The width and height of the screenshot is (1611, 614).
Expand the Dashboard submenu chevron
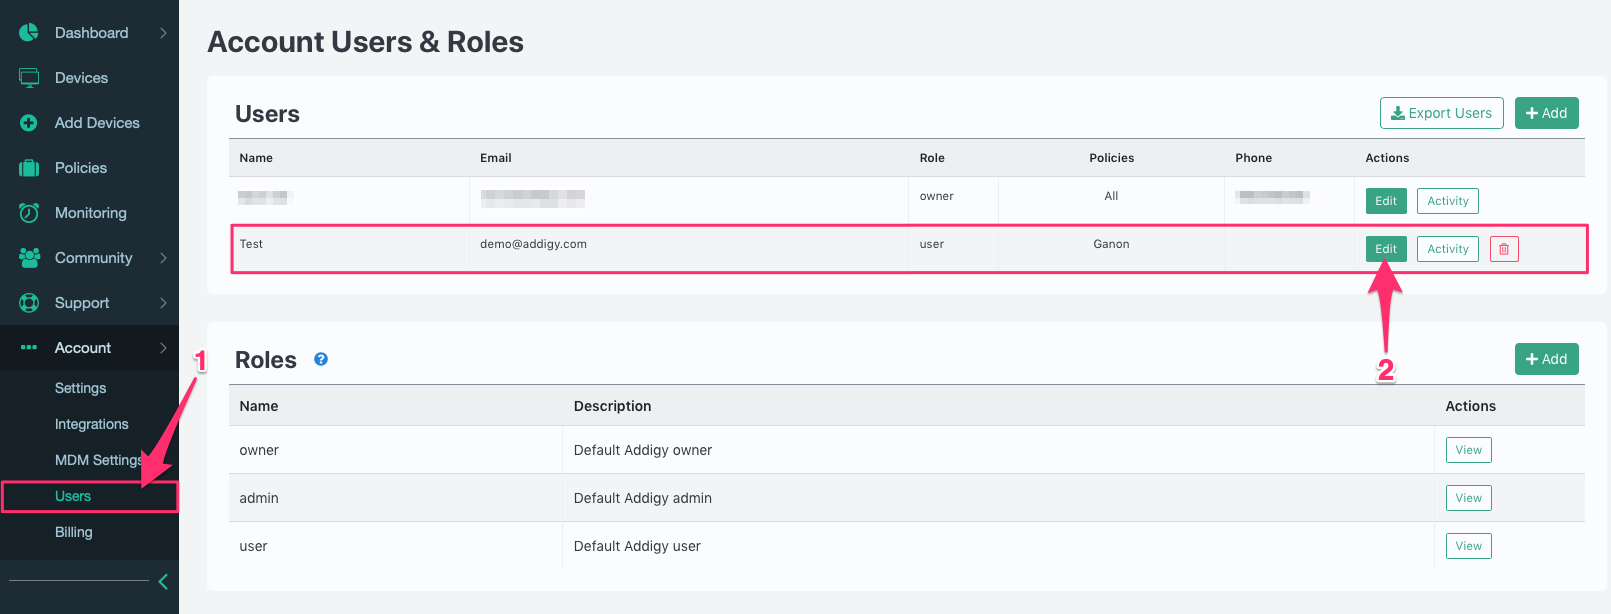pyautogui.click(x=163, y=33)
